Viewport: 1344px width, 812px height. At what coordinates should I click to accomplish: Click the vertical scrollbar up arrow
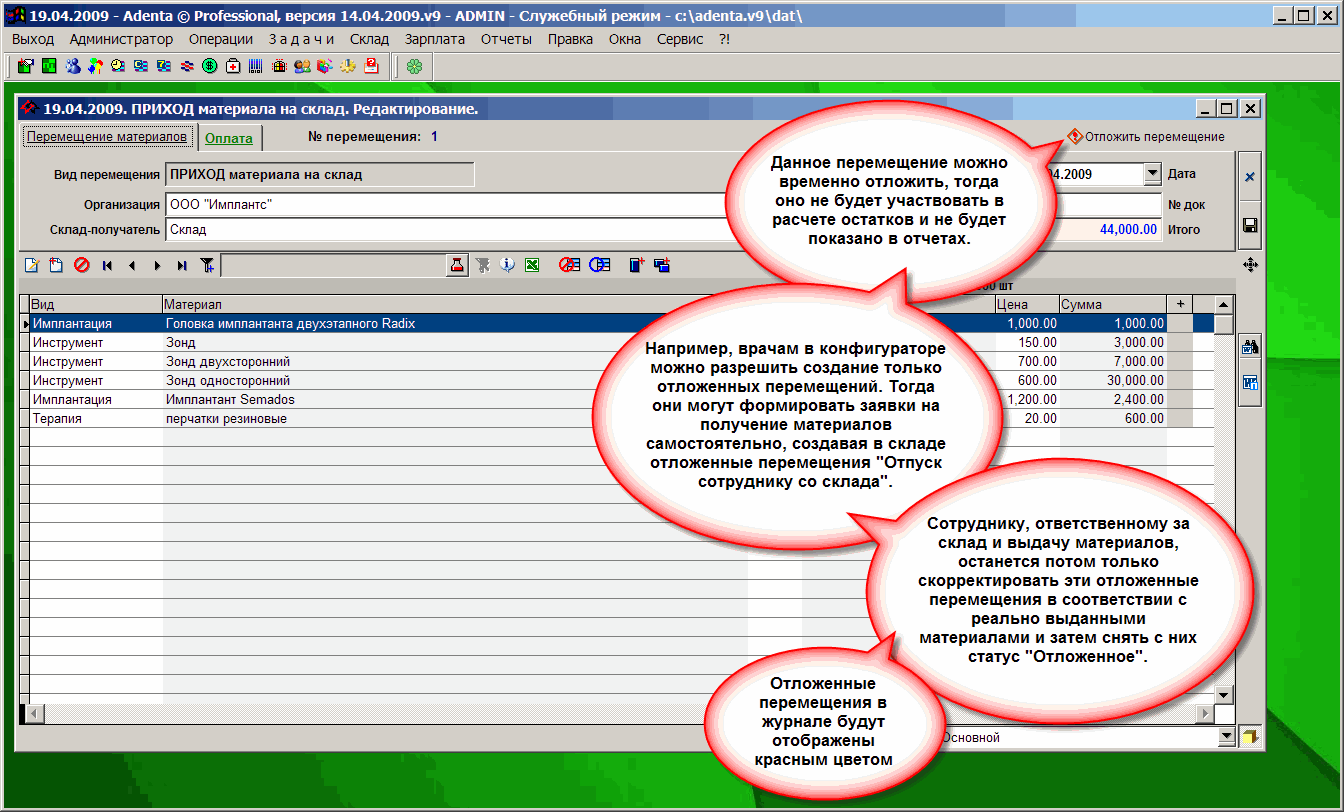coord(1223,304)
